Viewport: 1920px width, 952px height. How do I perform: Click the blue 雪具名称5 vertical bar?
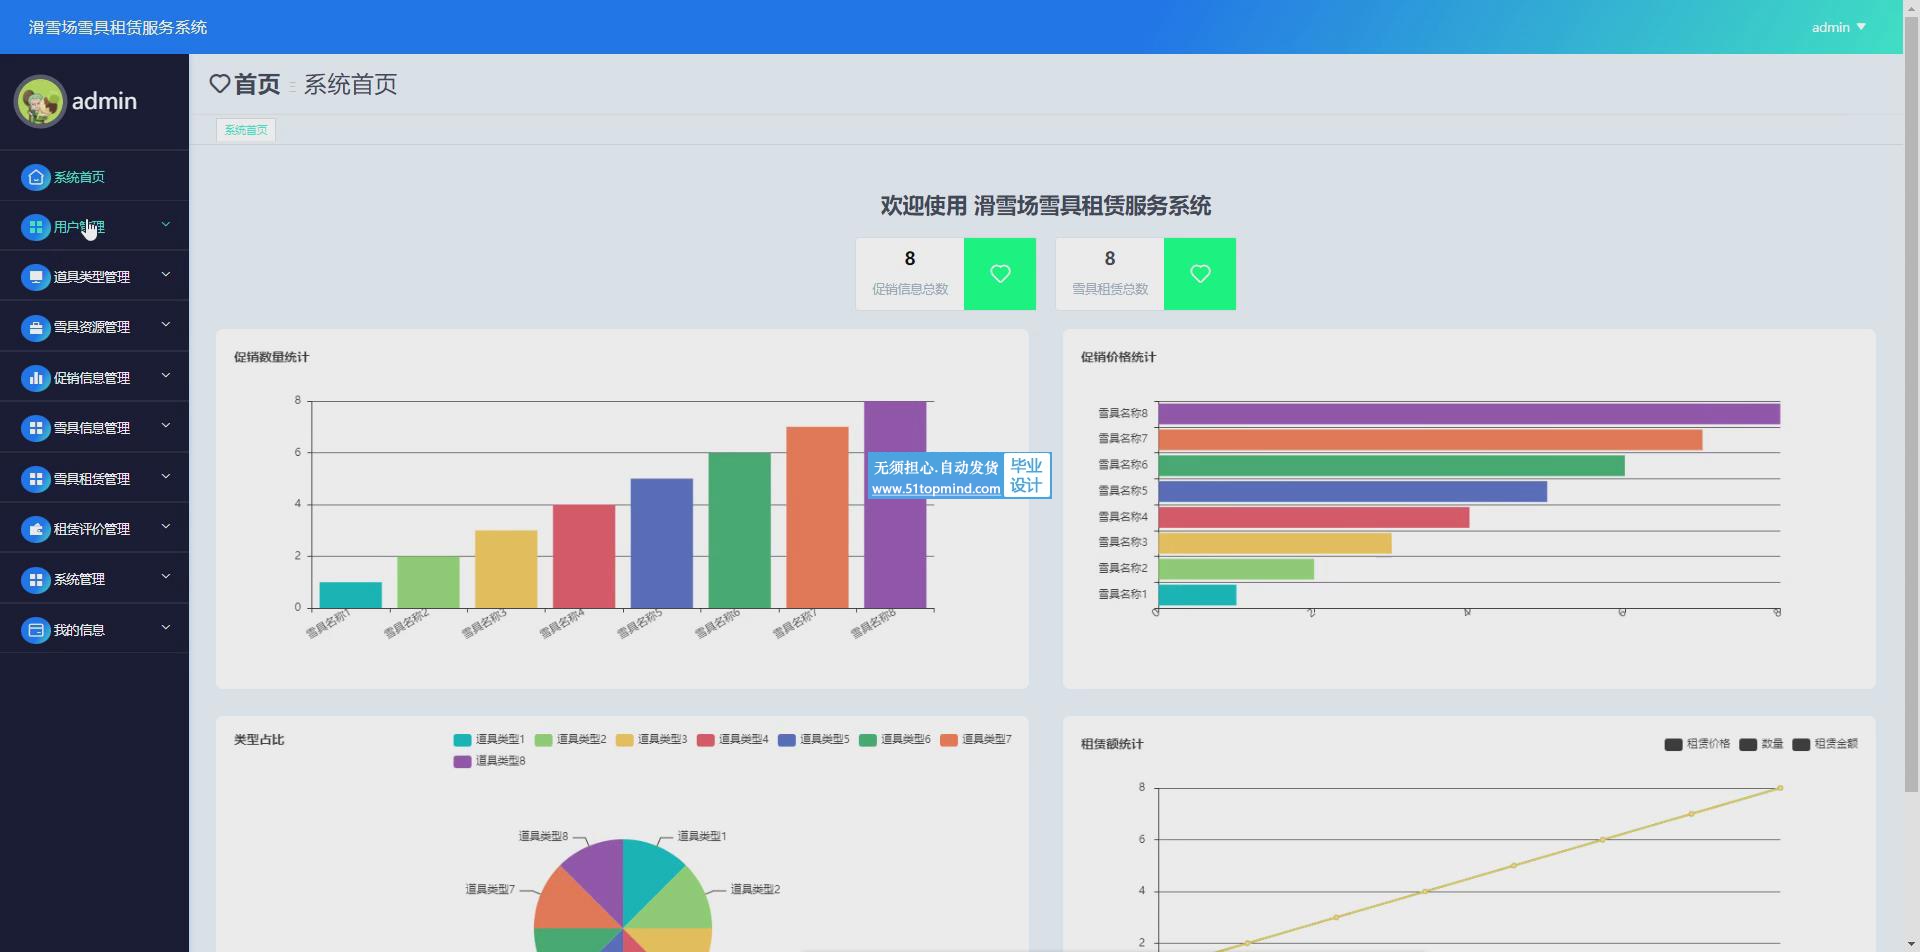661,543
